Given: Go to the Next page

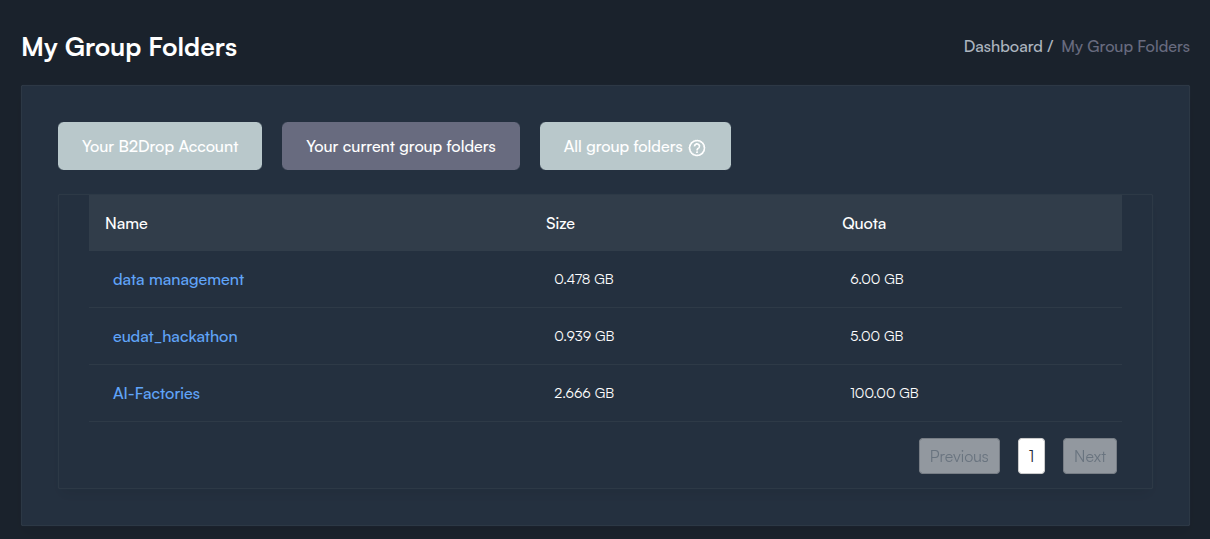Looking at the screenshot, I should point(1089,456).
